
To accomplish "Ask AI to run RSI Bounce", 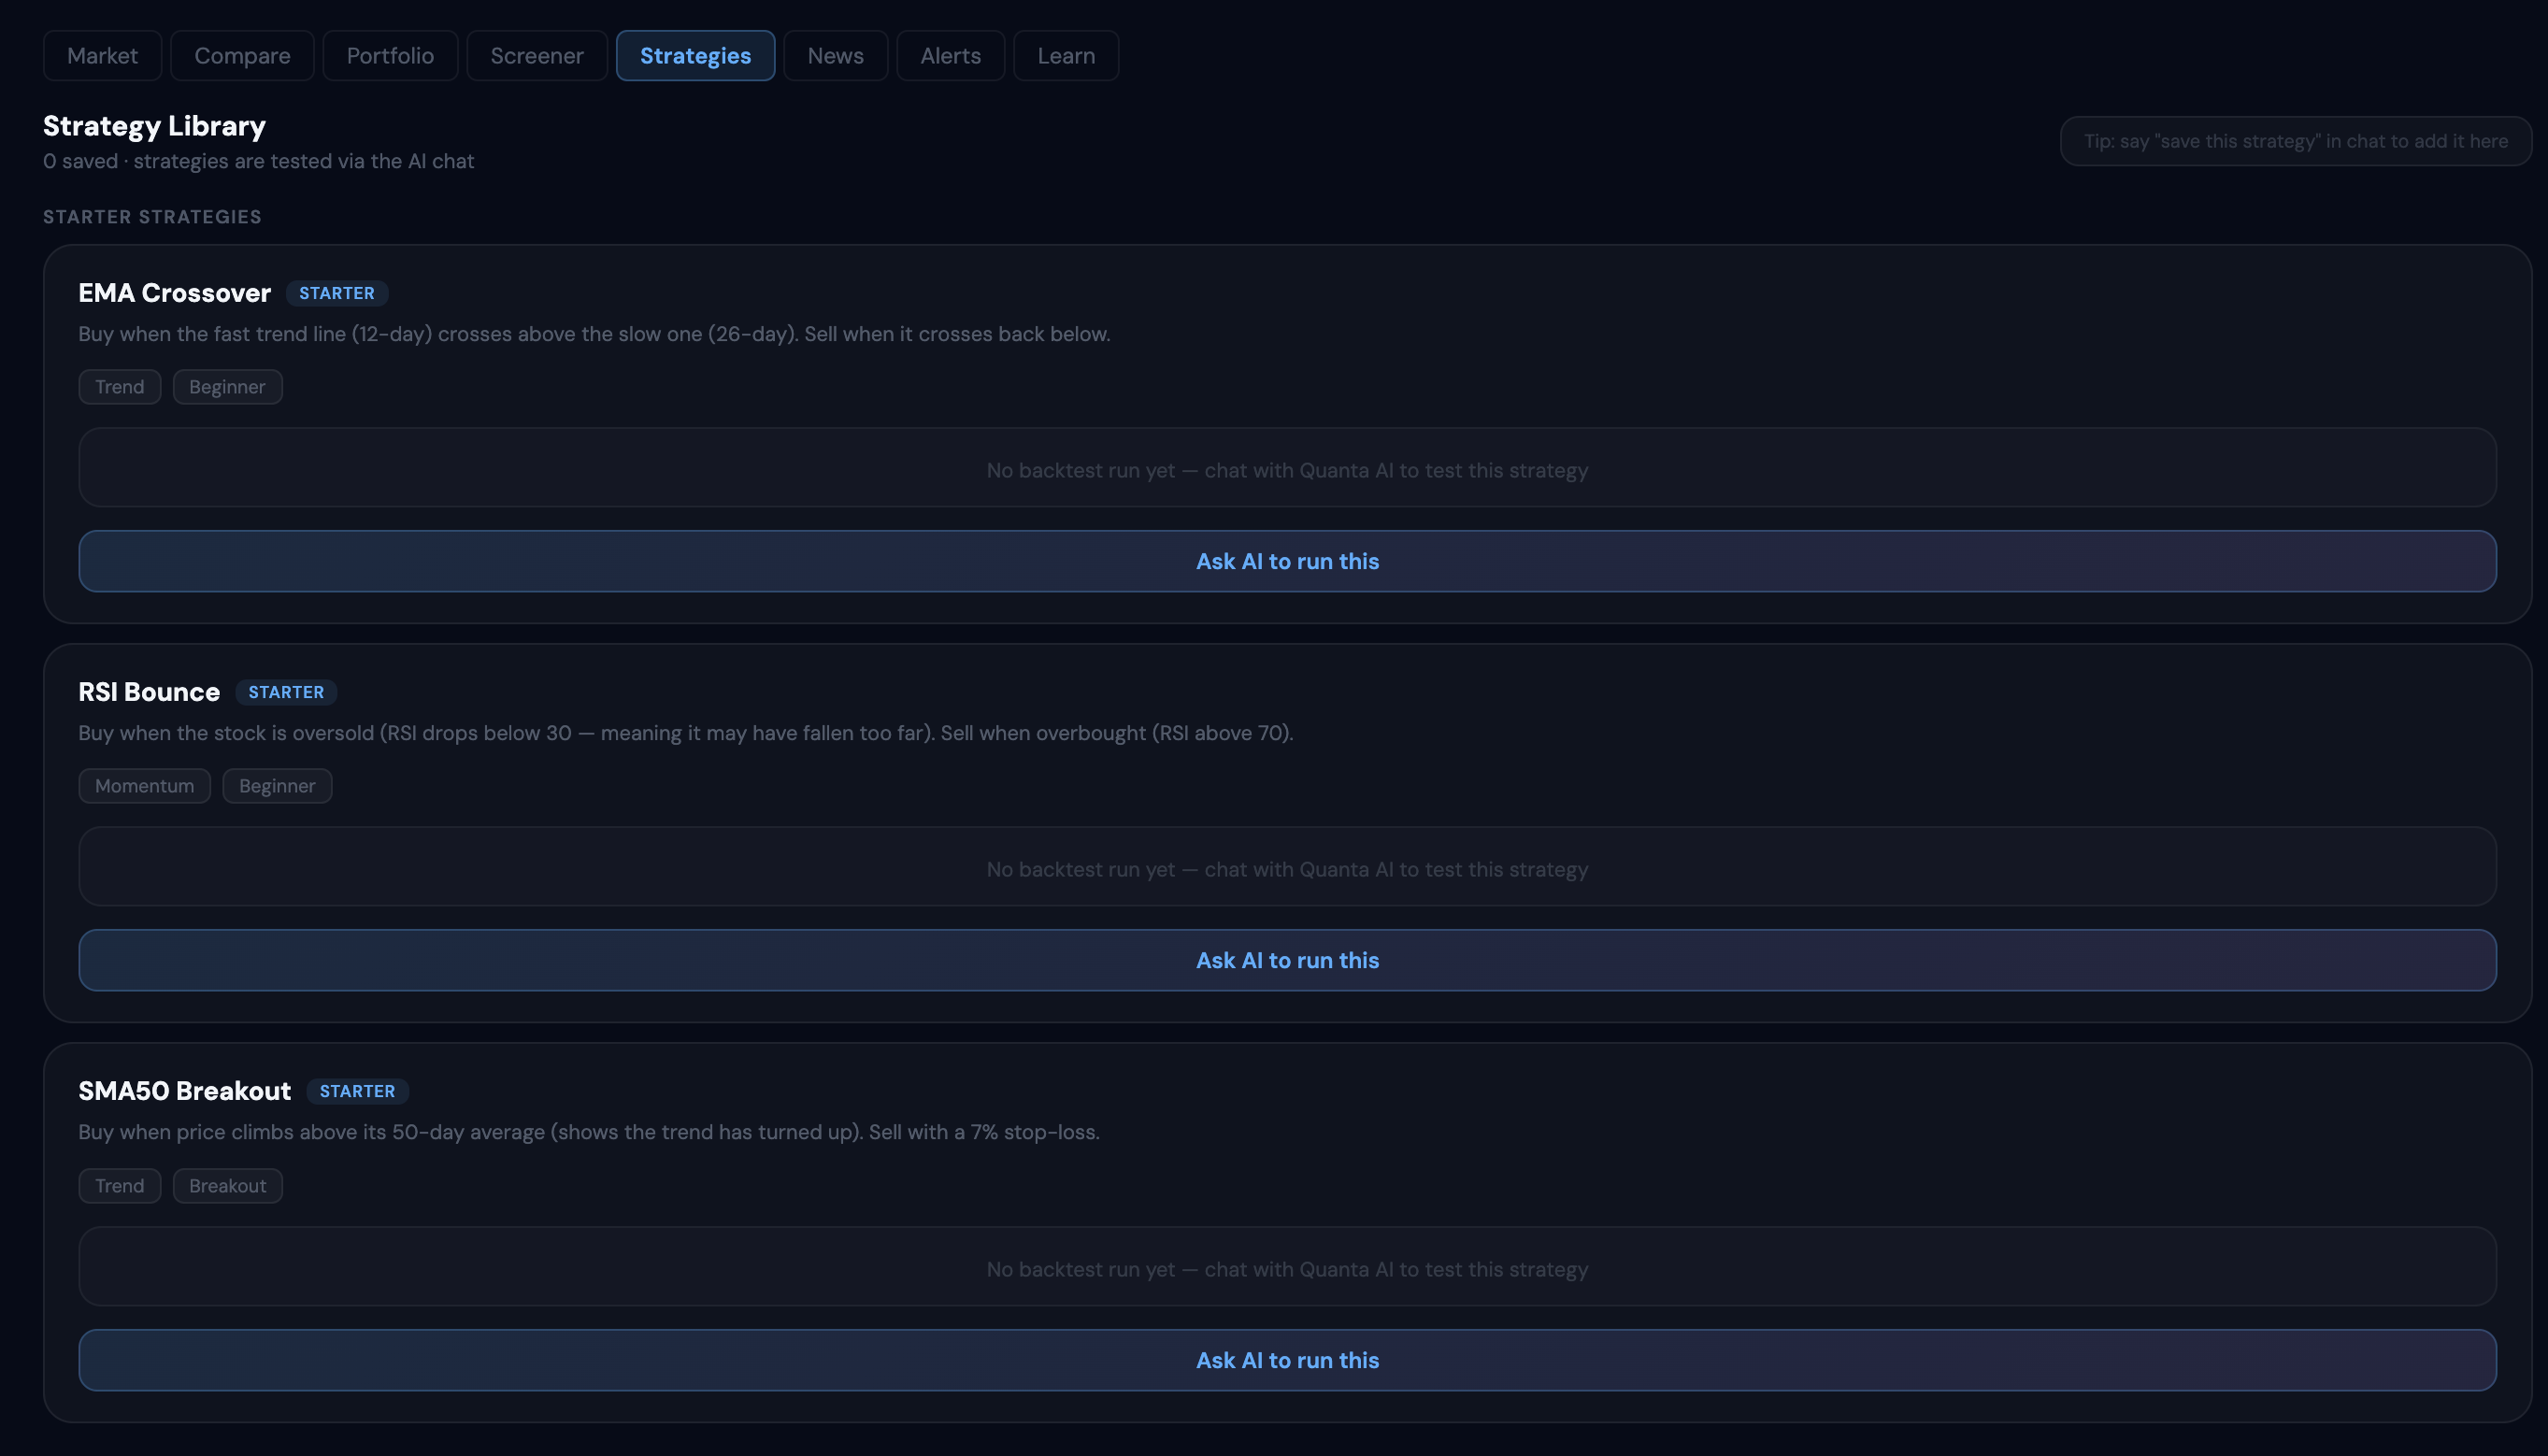I will [x=1287, y=960].
